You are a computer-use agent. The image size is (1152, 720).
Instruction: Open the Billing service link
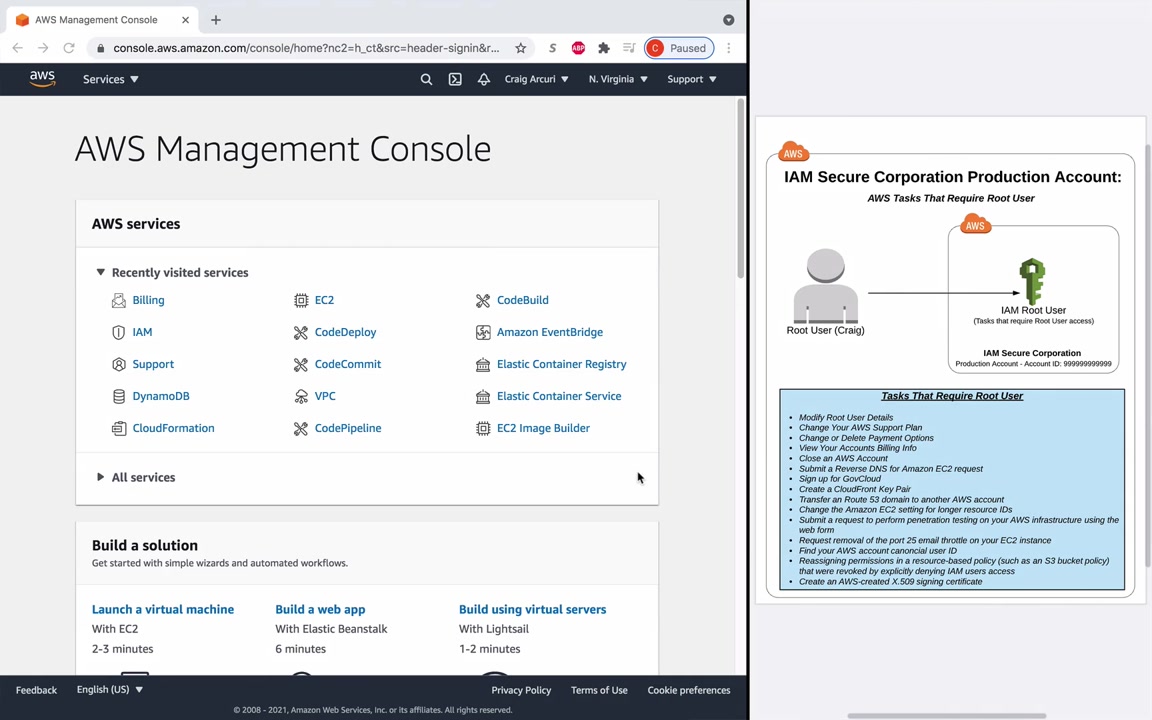tap(148, 300)
